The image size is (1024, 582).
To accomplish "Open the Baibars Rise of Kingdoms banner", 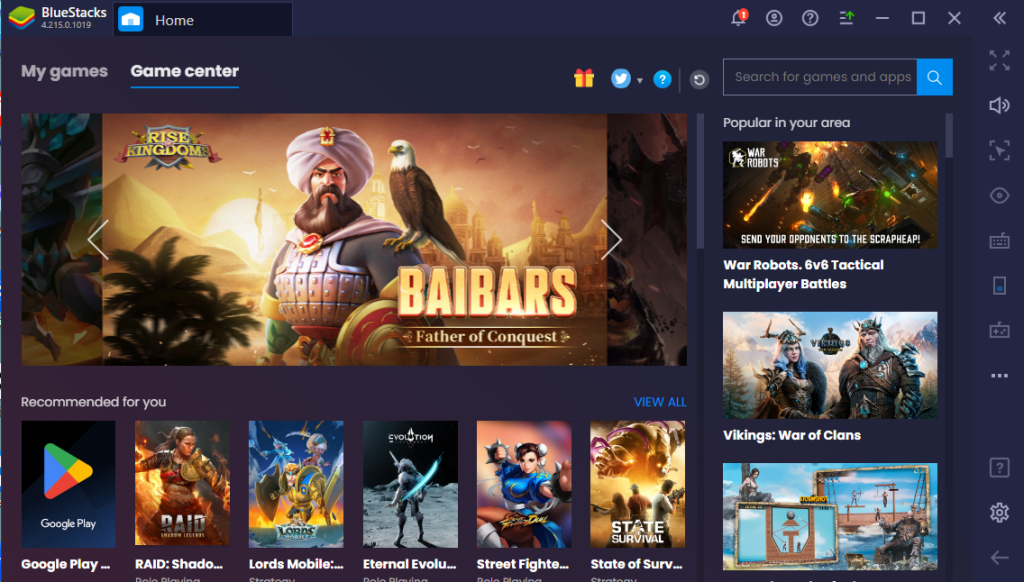I will (355, 240).
